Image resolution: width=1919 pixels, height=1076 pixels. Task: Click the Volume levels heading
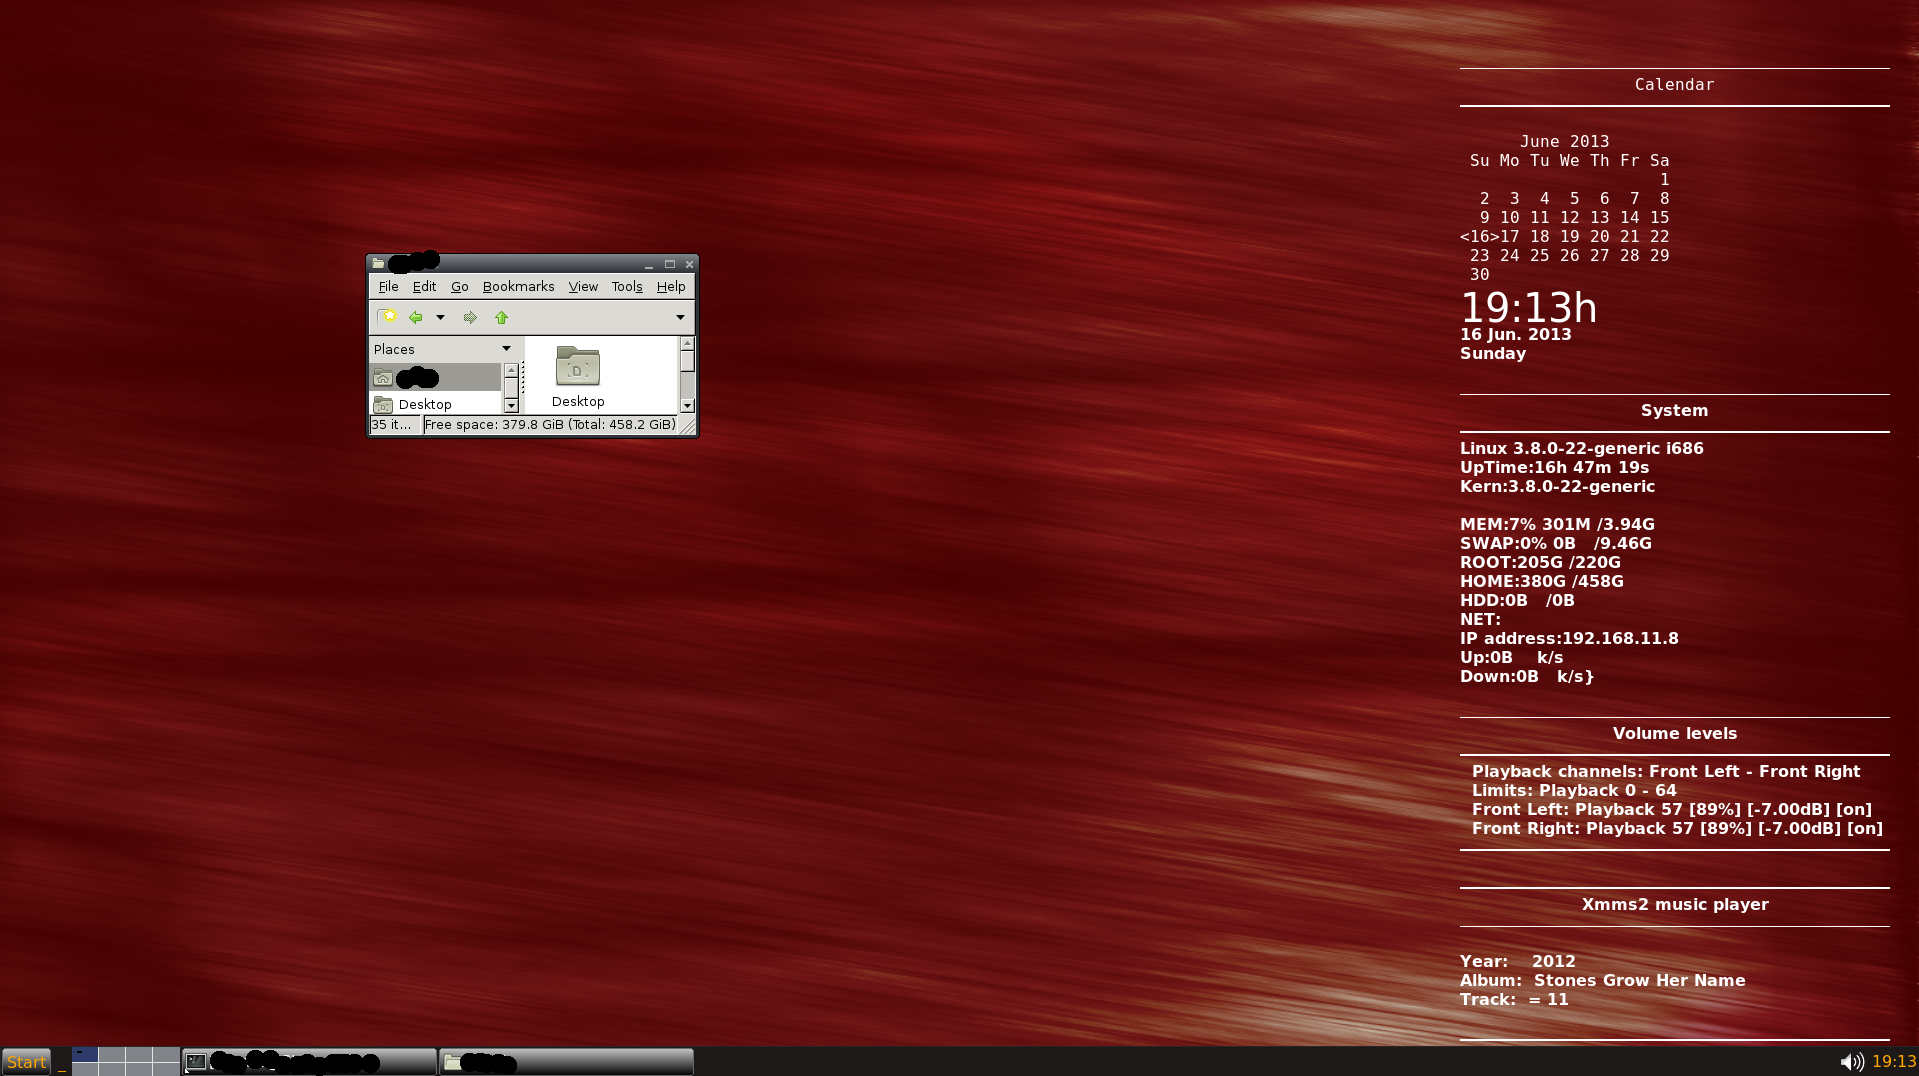tap(1674, 734)
